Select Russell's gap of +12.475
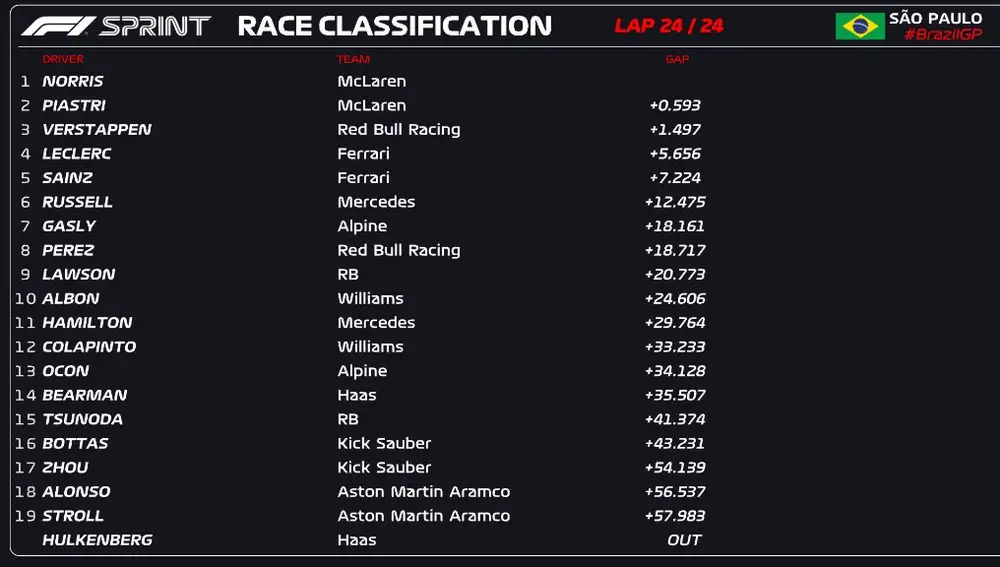Viewport: 1000px width, 567px height. pos(675,202)
